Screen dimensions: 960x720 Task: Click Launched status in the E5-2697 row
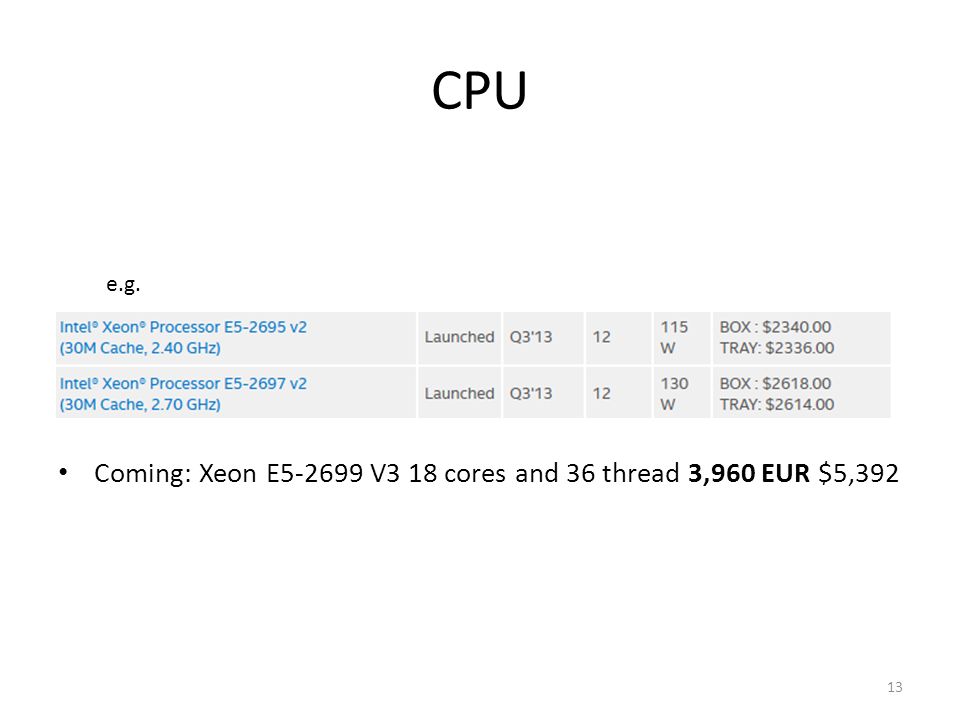click(x=459, y=394)
